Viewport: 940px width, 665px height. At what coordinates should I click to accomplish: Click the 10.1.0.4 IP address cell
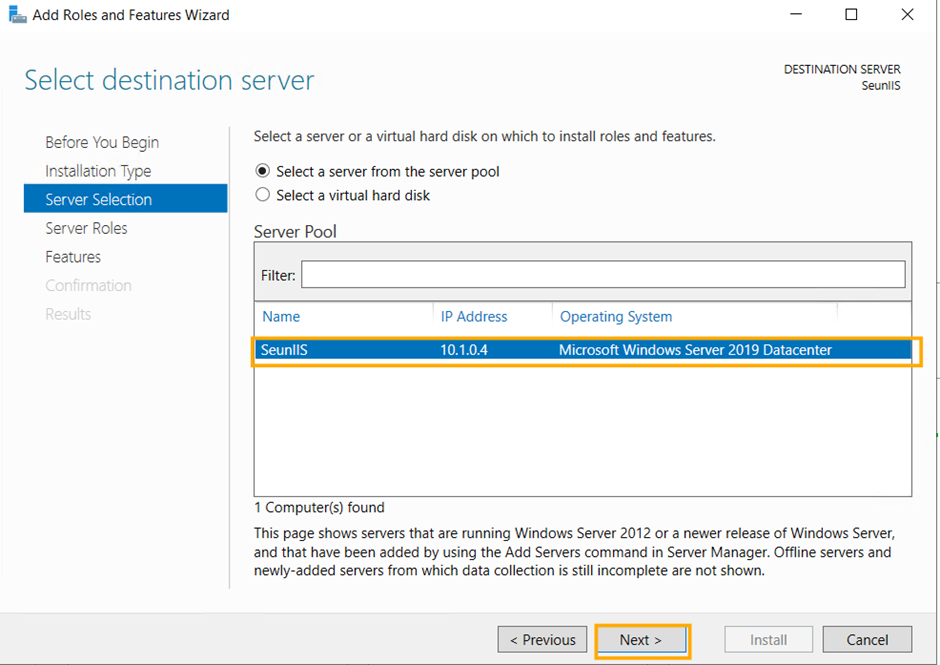pos(464,350)
